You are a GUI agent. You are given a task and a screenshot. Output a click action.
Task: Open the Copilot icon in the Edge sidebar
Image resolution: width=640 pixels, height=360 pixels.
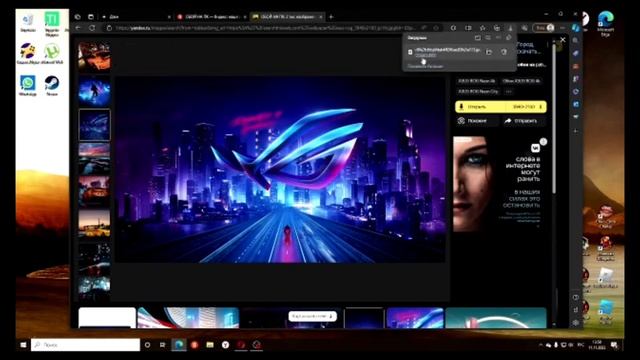coord(576,28)
